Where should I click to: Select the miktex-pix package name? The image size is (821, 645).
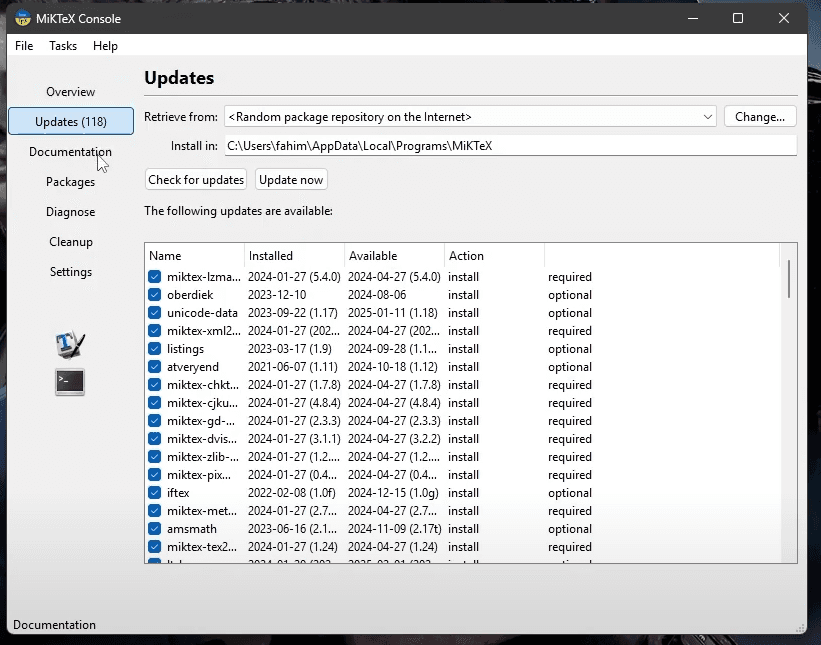pos(198,475)
